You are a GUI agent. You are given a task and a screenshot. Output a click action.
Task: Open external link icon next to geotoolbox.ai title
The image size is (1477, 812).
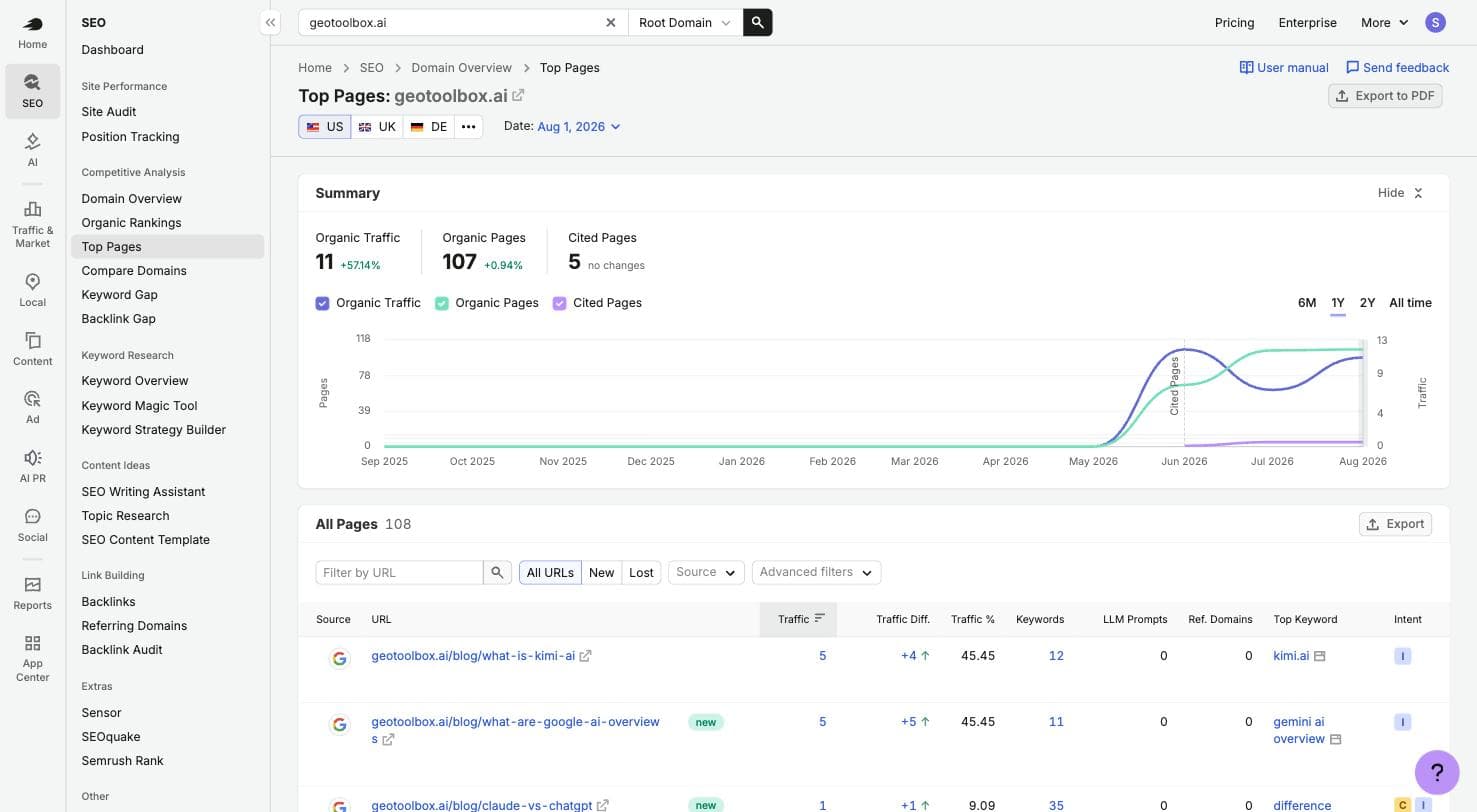tap(518, 96)
